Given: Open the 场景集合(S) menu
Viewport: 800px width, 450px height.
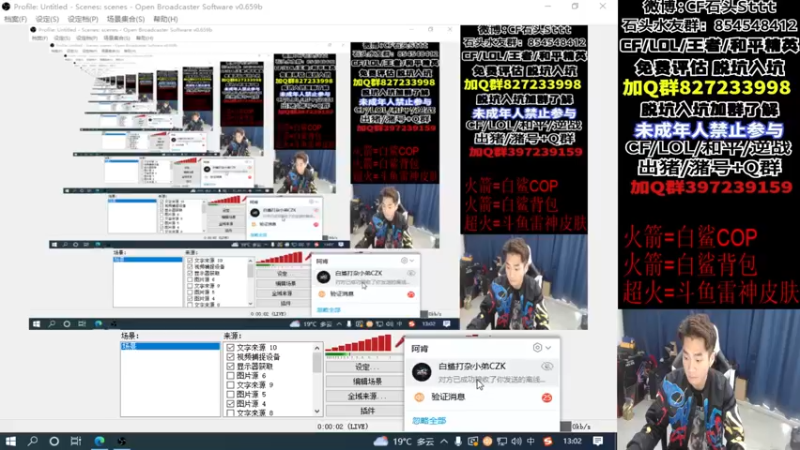Looking at the screenshot, I should 126,19.
